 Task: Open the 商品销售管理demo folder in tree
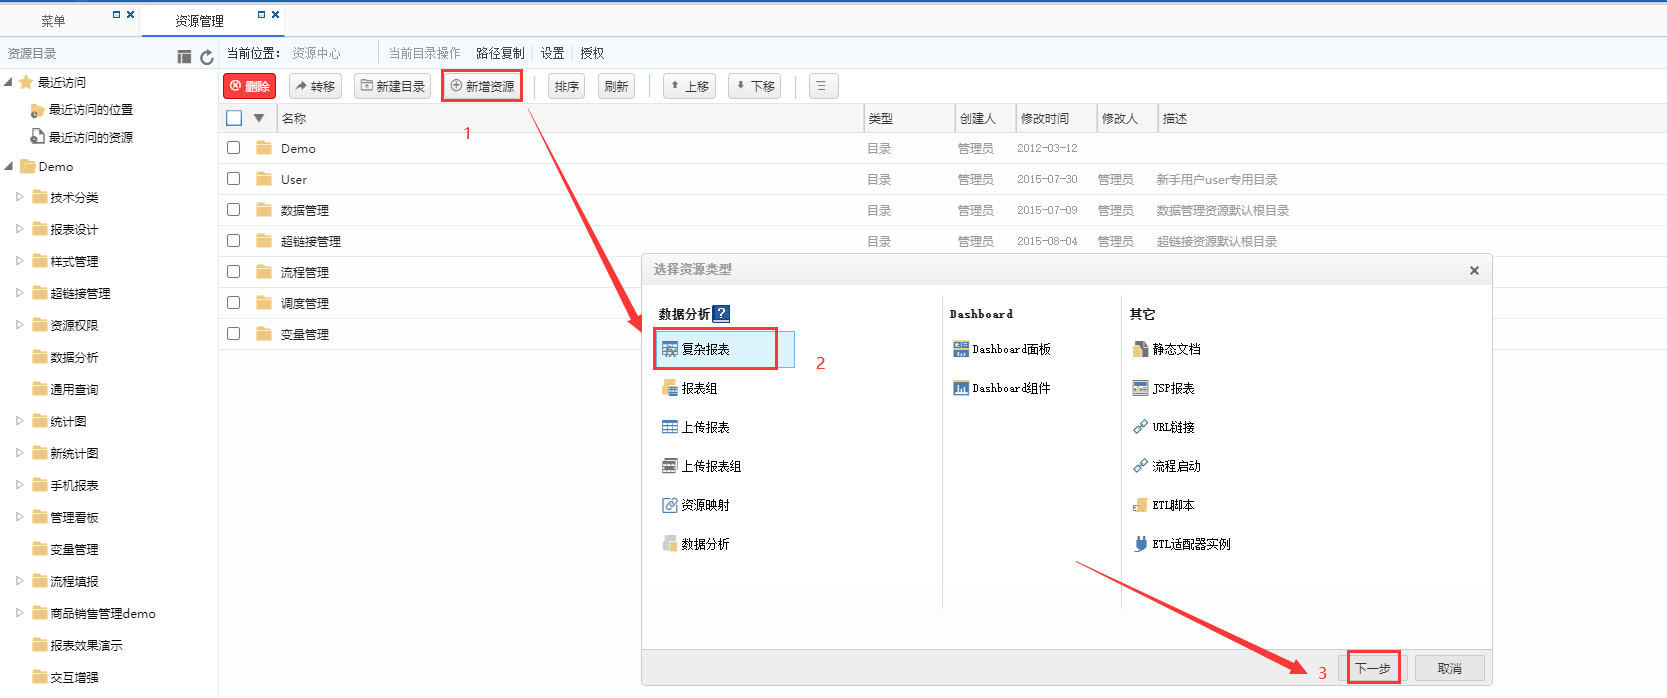tap(102, 613)
